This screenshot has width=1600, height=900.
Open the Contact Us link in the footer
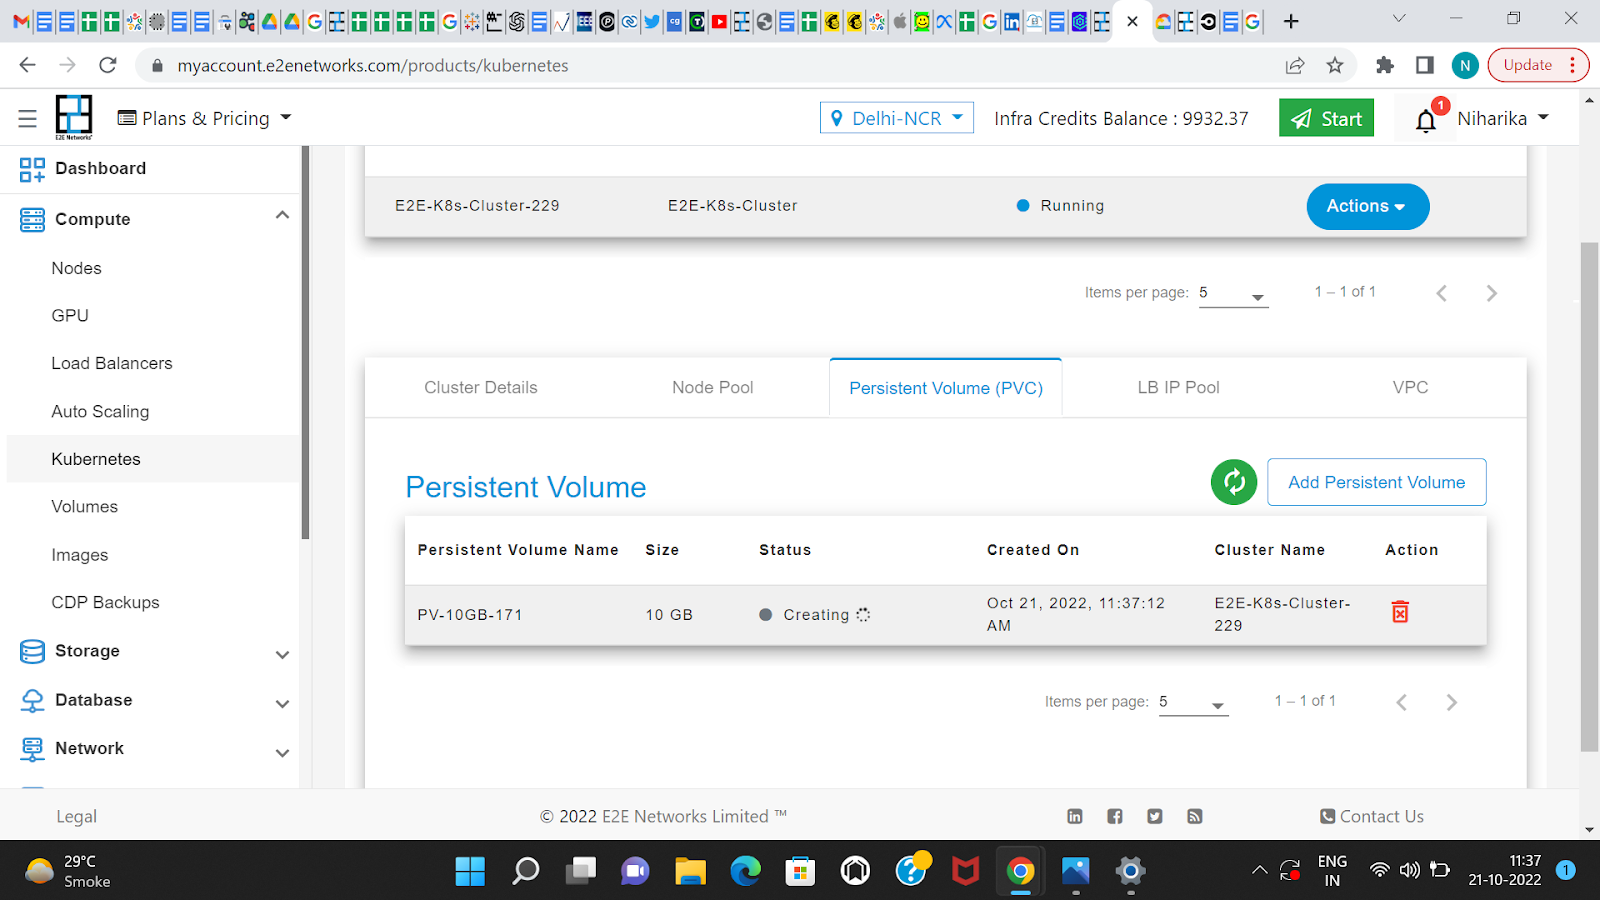pos(1372,817)
